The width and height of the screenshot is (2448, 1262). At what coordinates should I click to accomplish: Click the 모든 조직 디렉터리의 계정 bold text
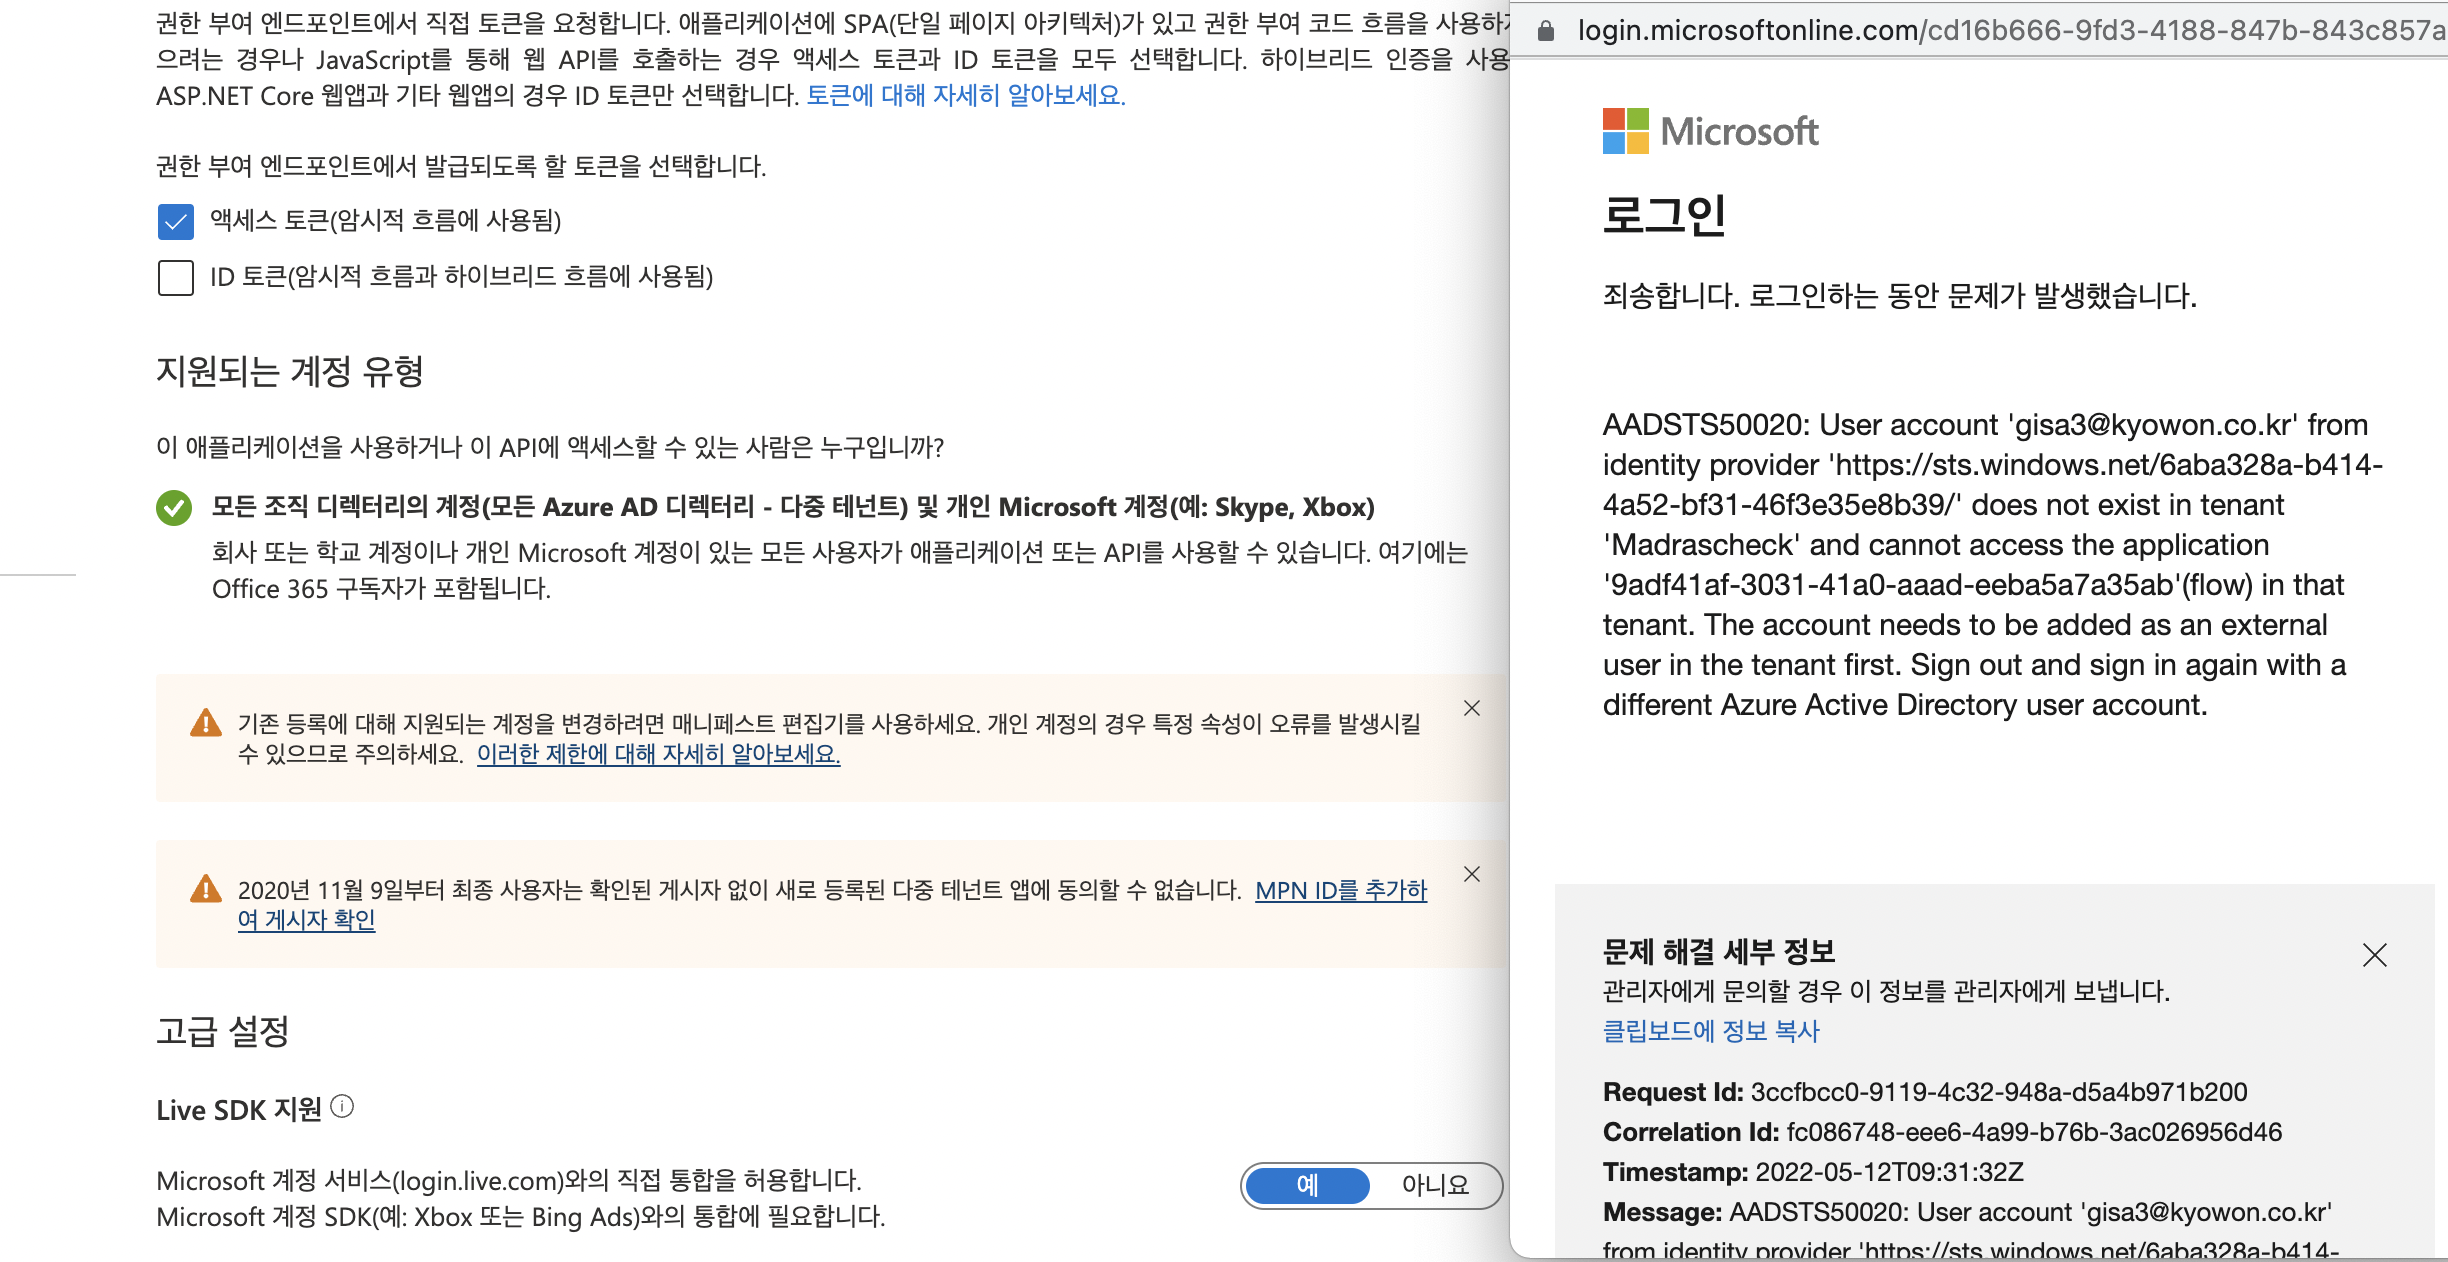[793, 508]
